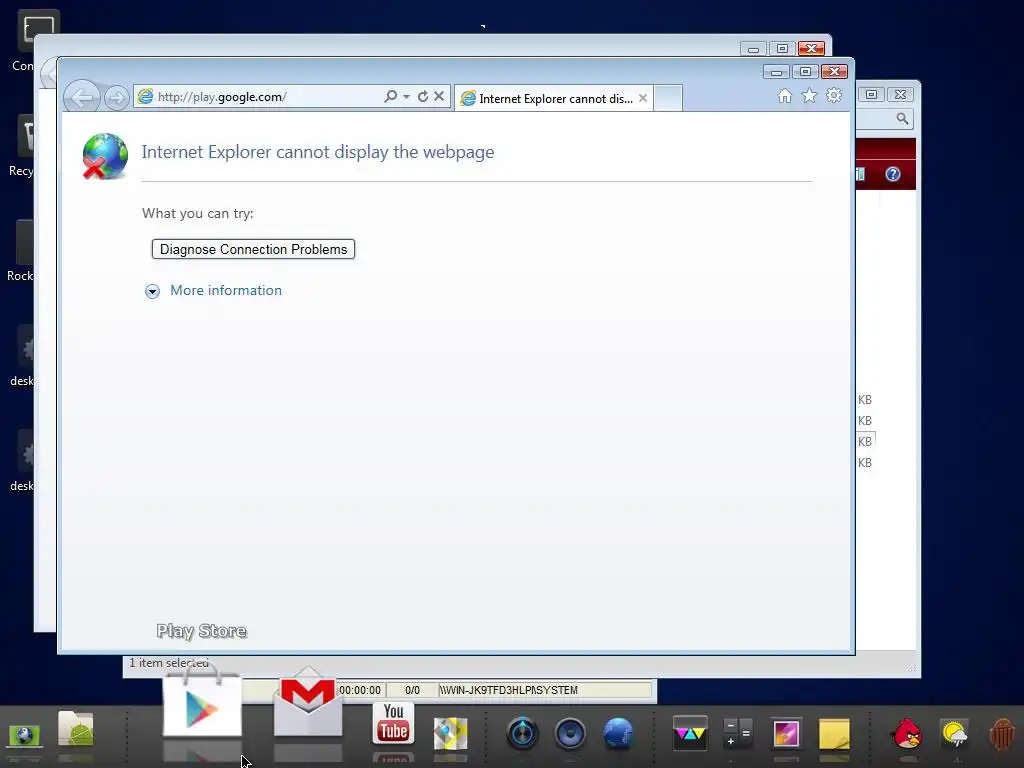The height and width of the screenshot is (768, 1024).
Task: Click the 0/0 status field
Action: [412, 690]
